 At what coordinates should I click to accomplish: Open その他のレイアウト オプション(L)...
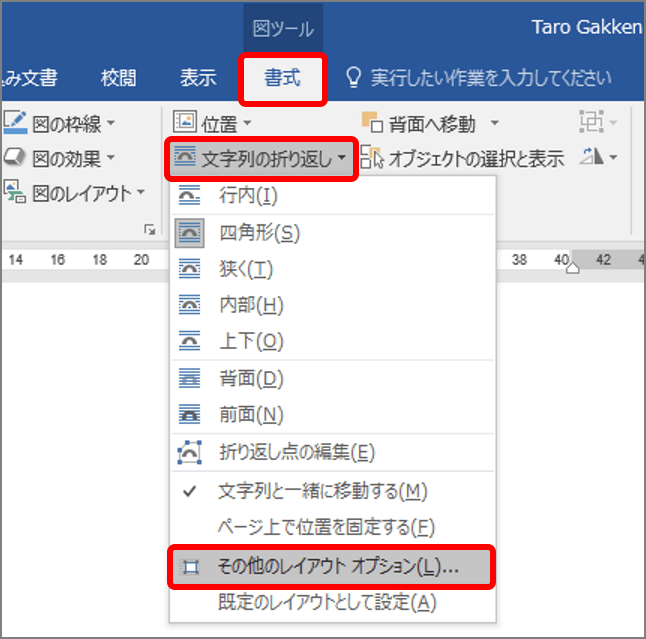(332, 567)
